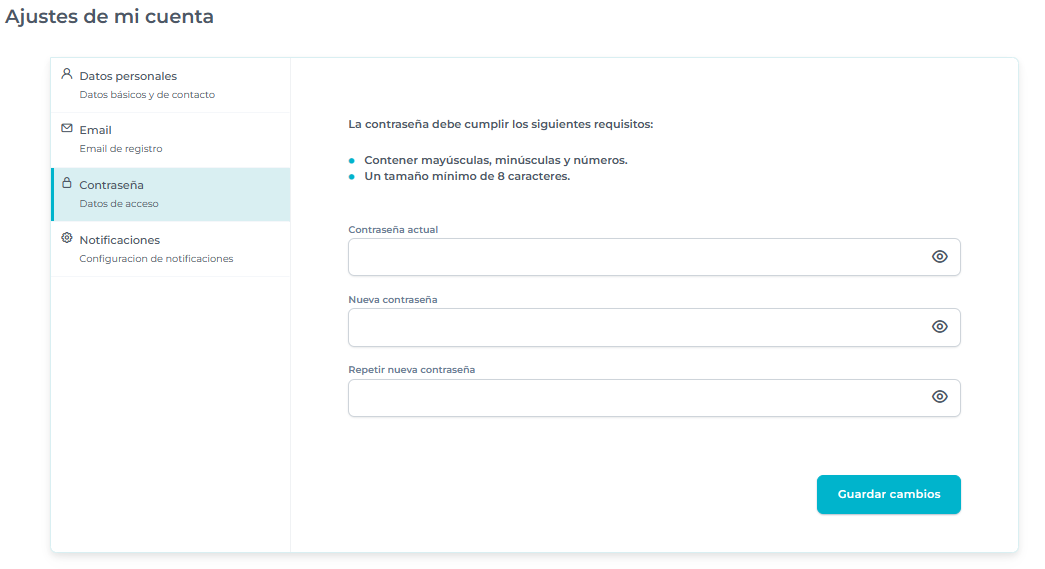Select the Contraseña sidebar item
This screenshot has width=1045, height=569.
point(111,185)
